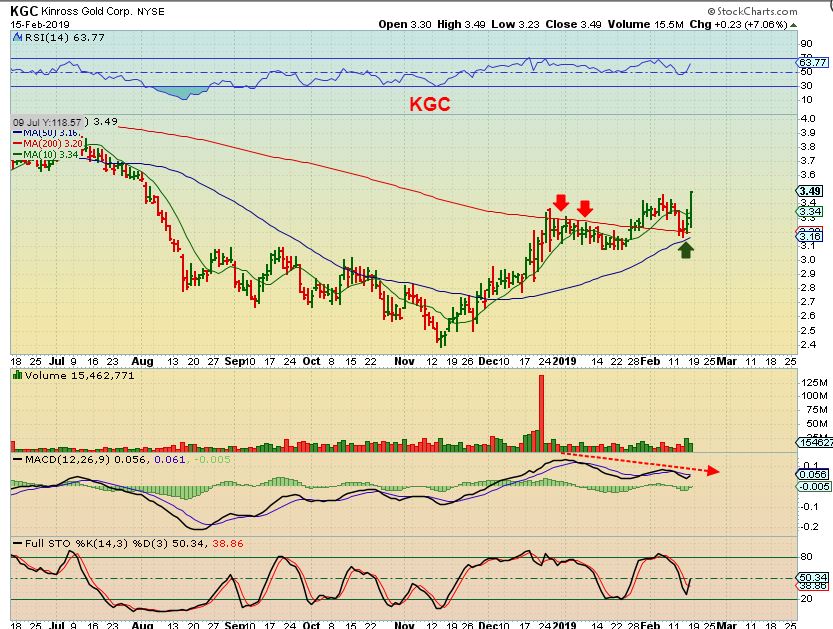Click the tall red volume spike bar
The height and width of the screenshot is (629, 833).
tap(541, 413)
